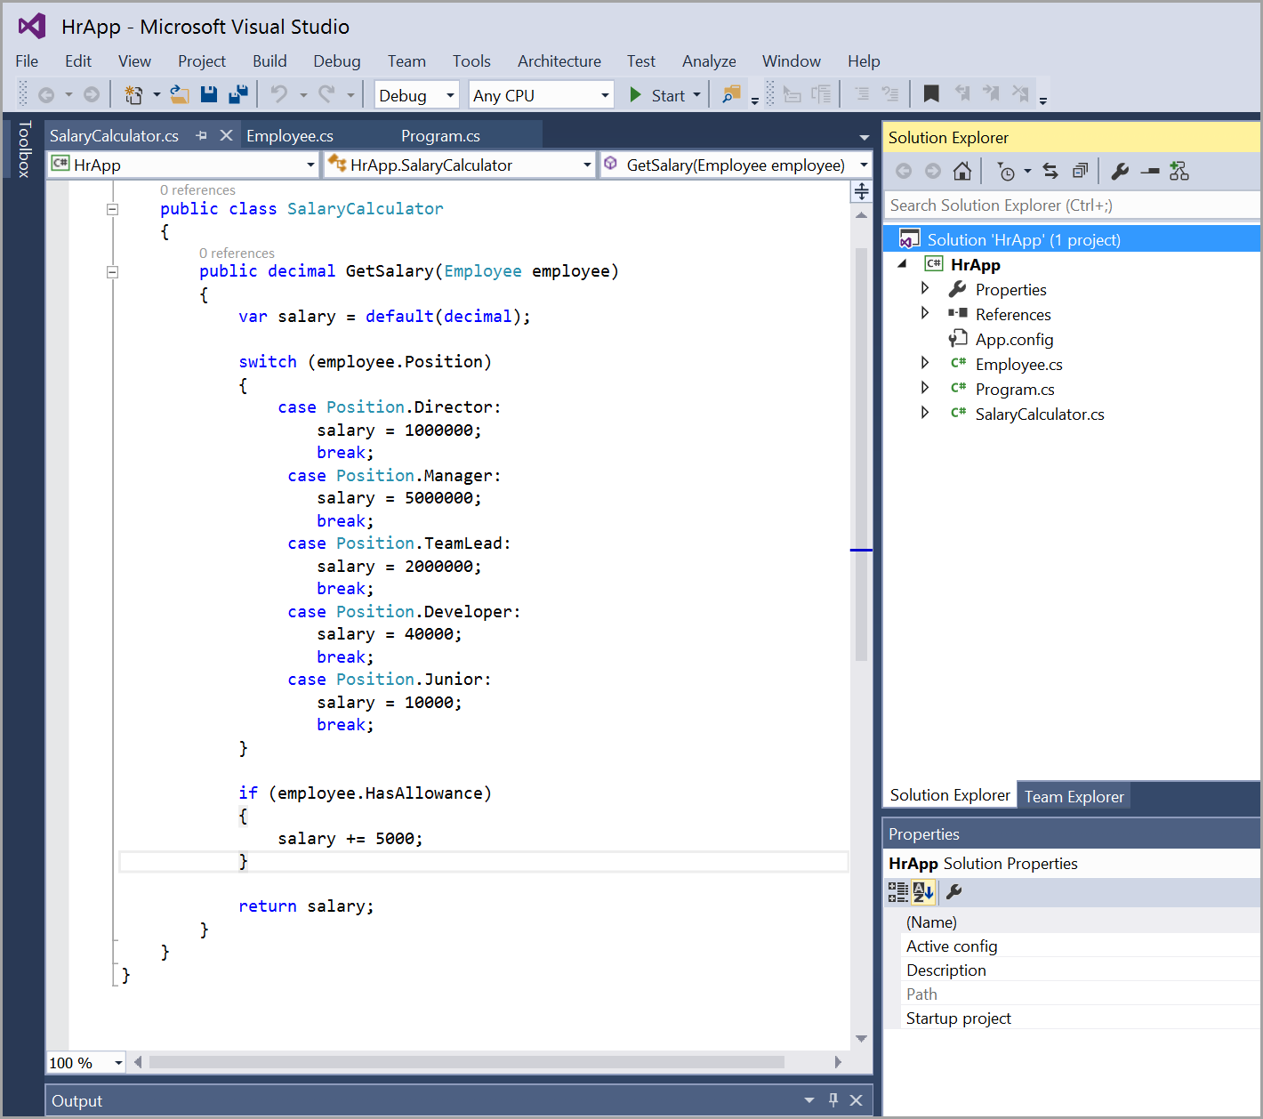Viewport: 1263px width, 1119px height.
Task: Switch to the Program.cs tab
Action: click(440, 135)
